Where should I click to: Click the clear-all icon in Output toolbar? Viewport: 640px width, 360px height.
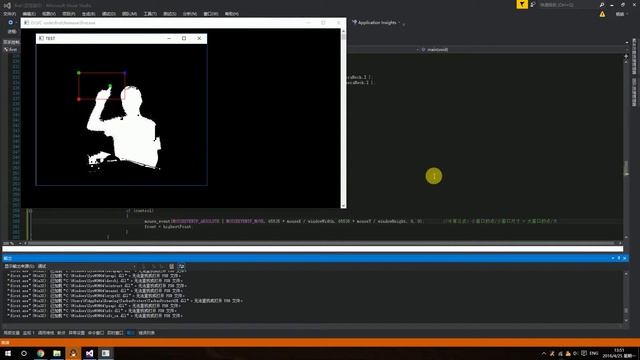[171, 267]
